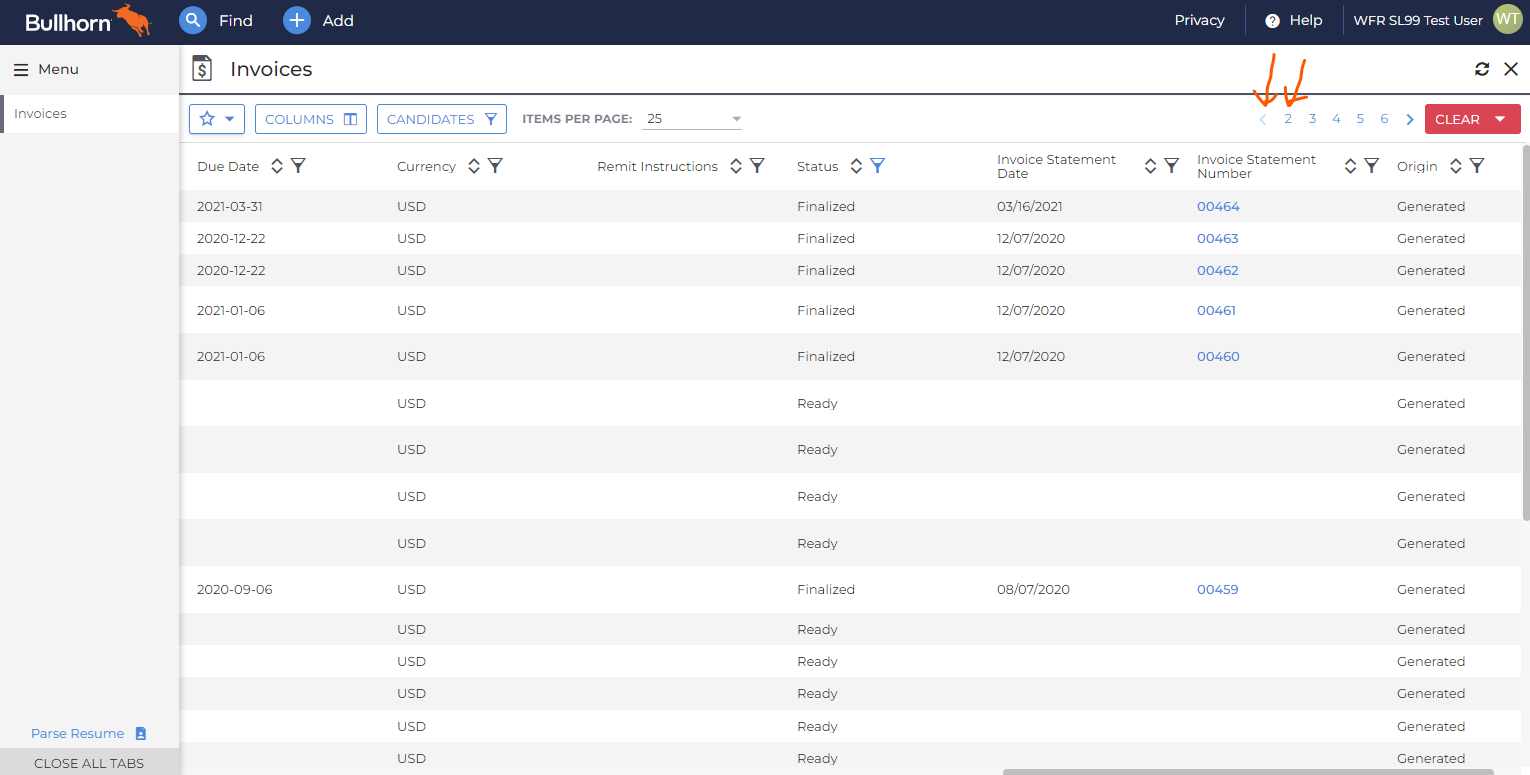Click the Parse Resume document icon
The width and height of the screenshot is (1530, 775).
pyautogui.click(x=141, y=733)
